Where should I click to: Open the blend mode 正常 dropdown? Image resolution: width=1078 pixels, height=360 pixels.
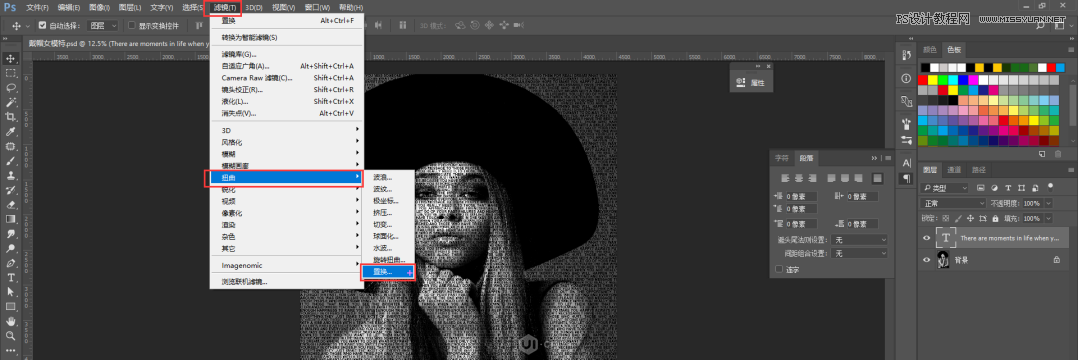click(x=952, y=203)
